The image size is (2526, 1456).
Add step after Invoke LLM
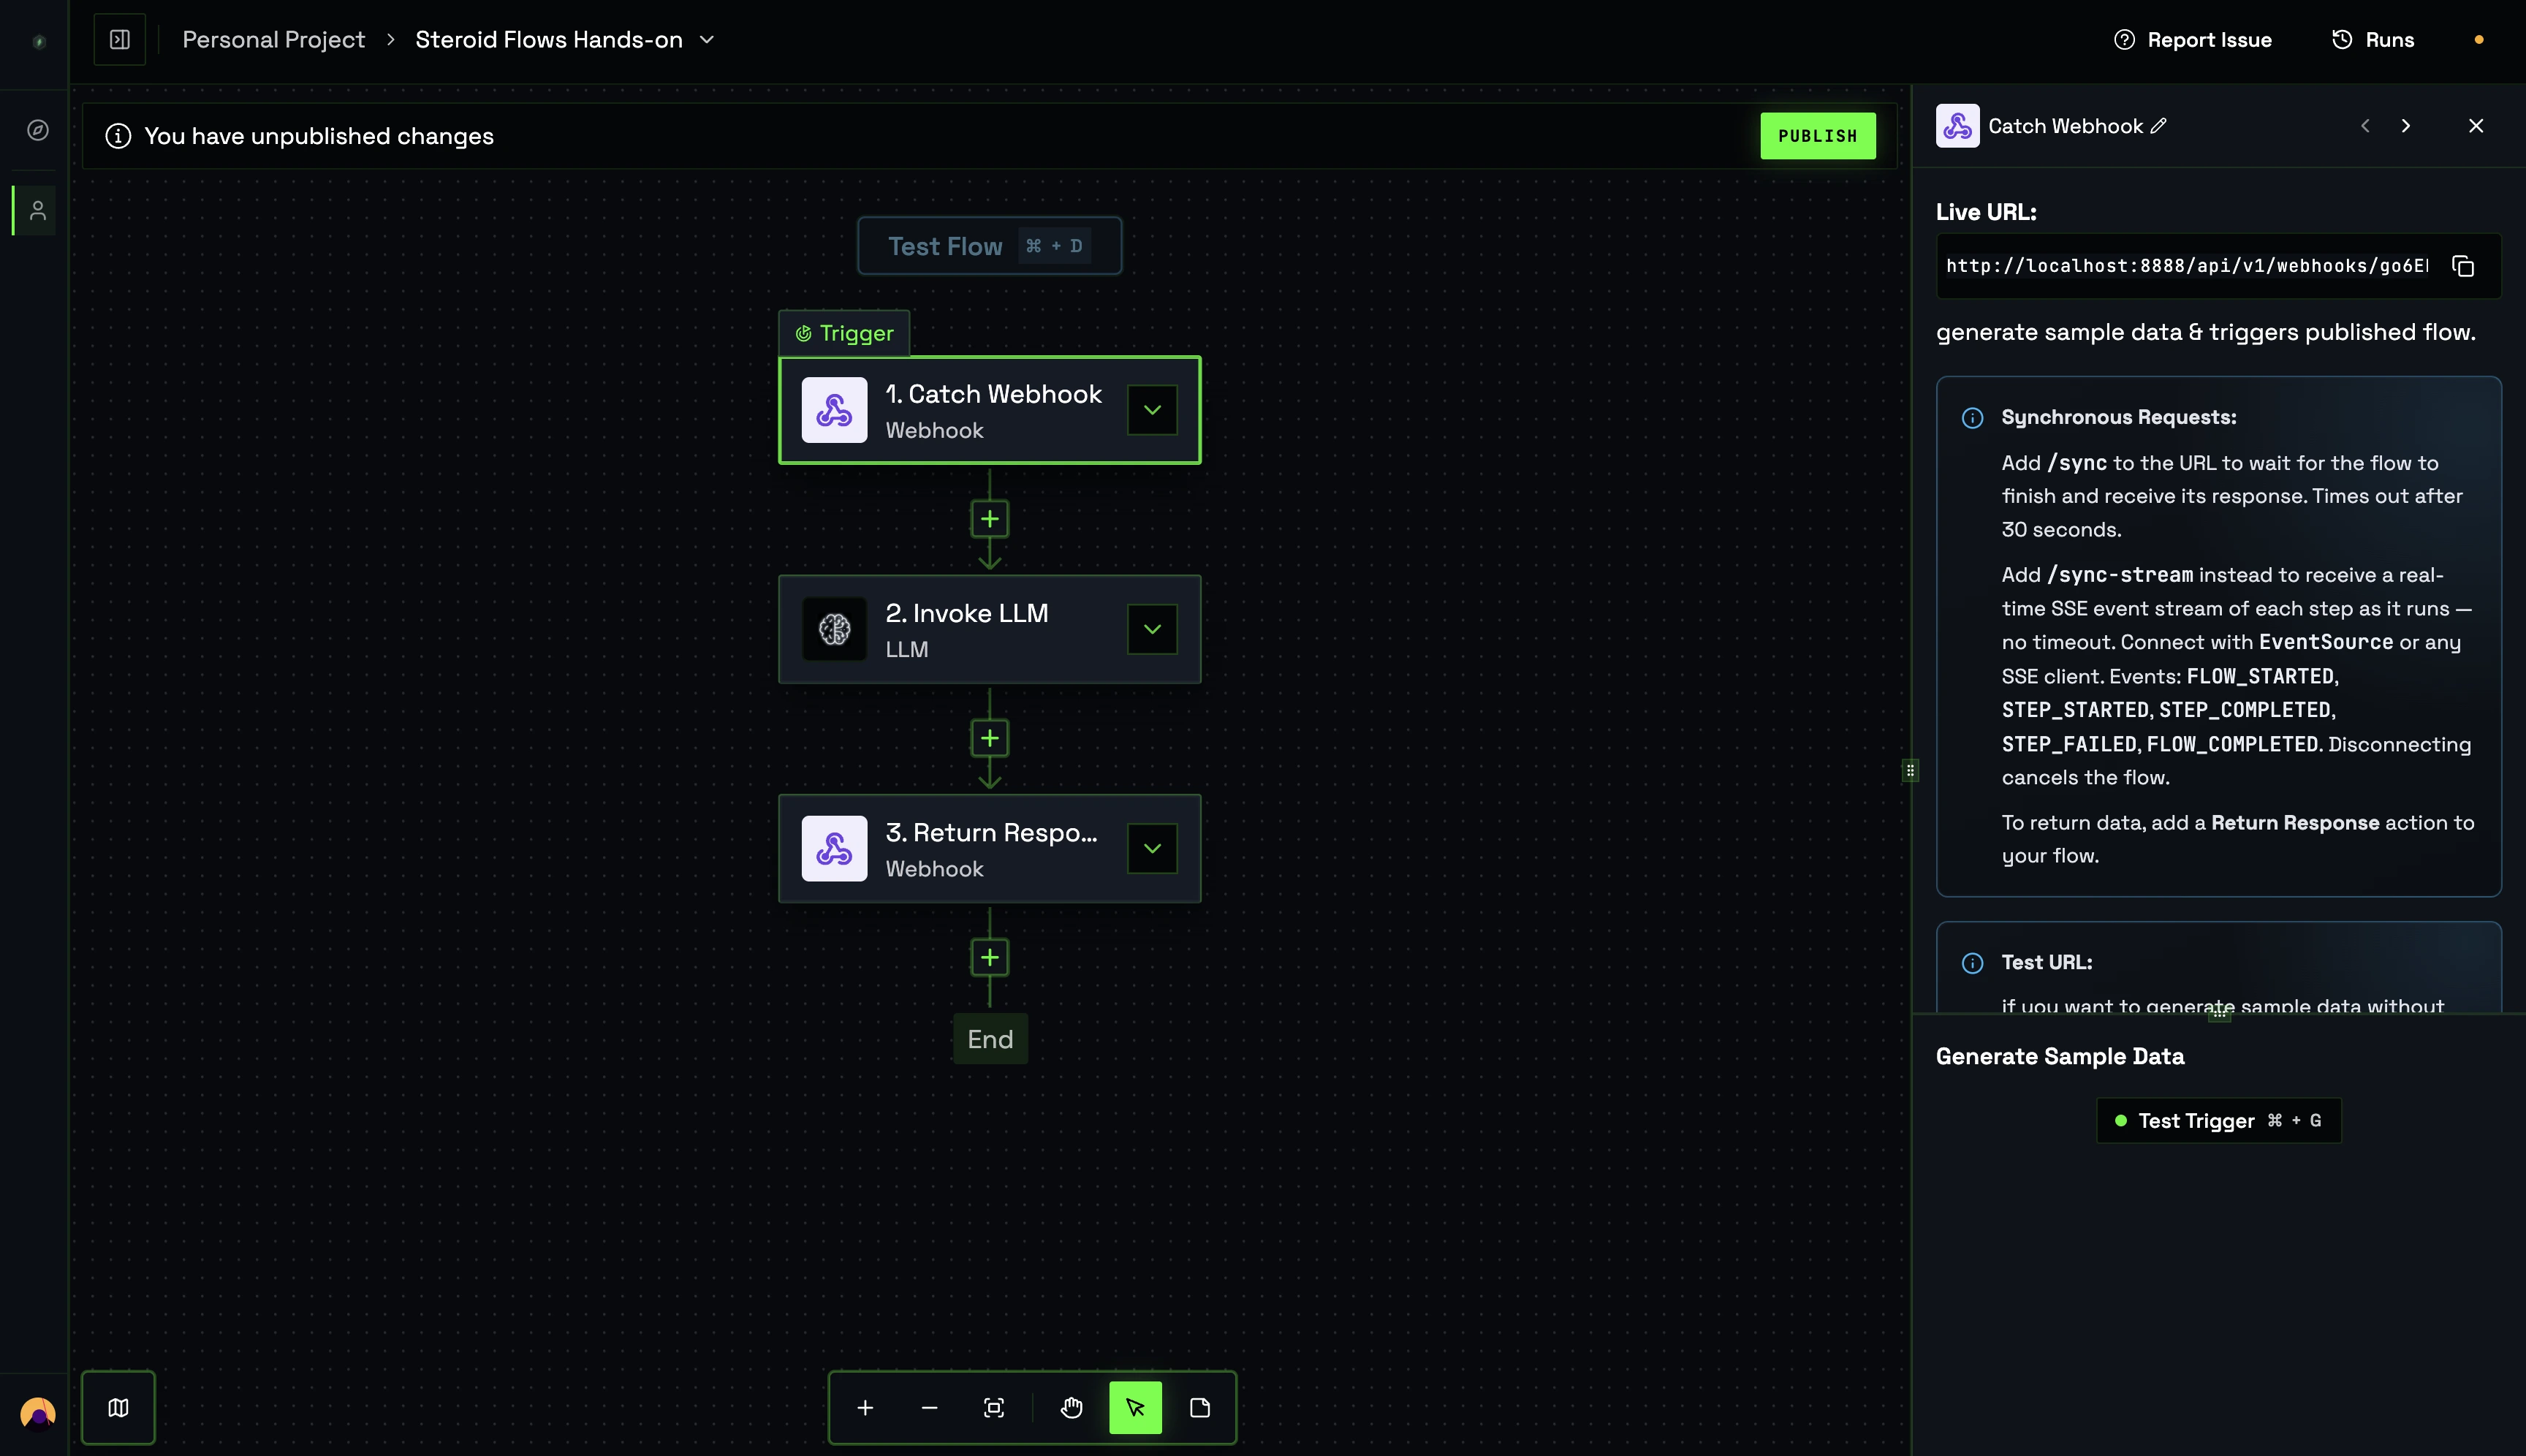[989, 738]
